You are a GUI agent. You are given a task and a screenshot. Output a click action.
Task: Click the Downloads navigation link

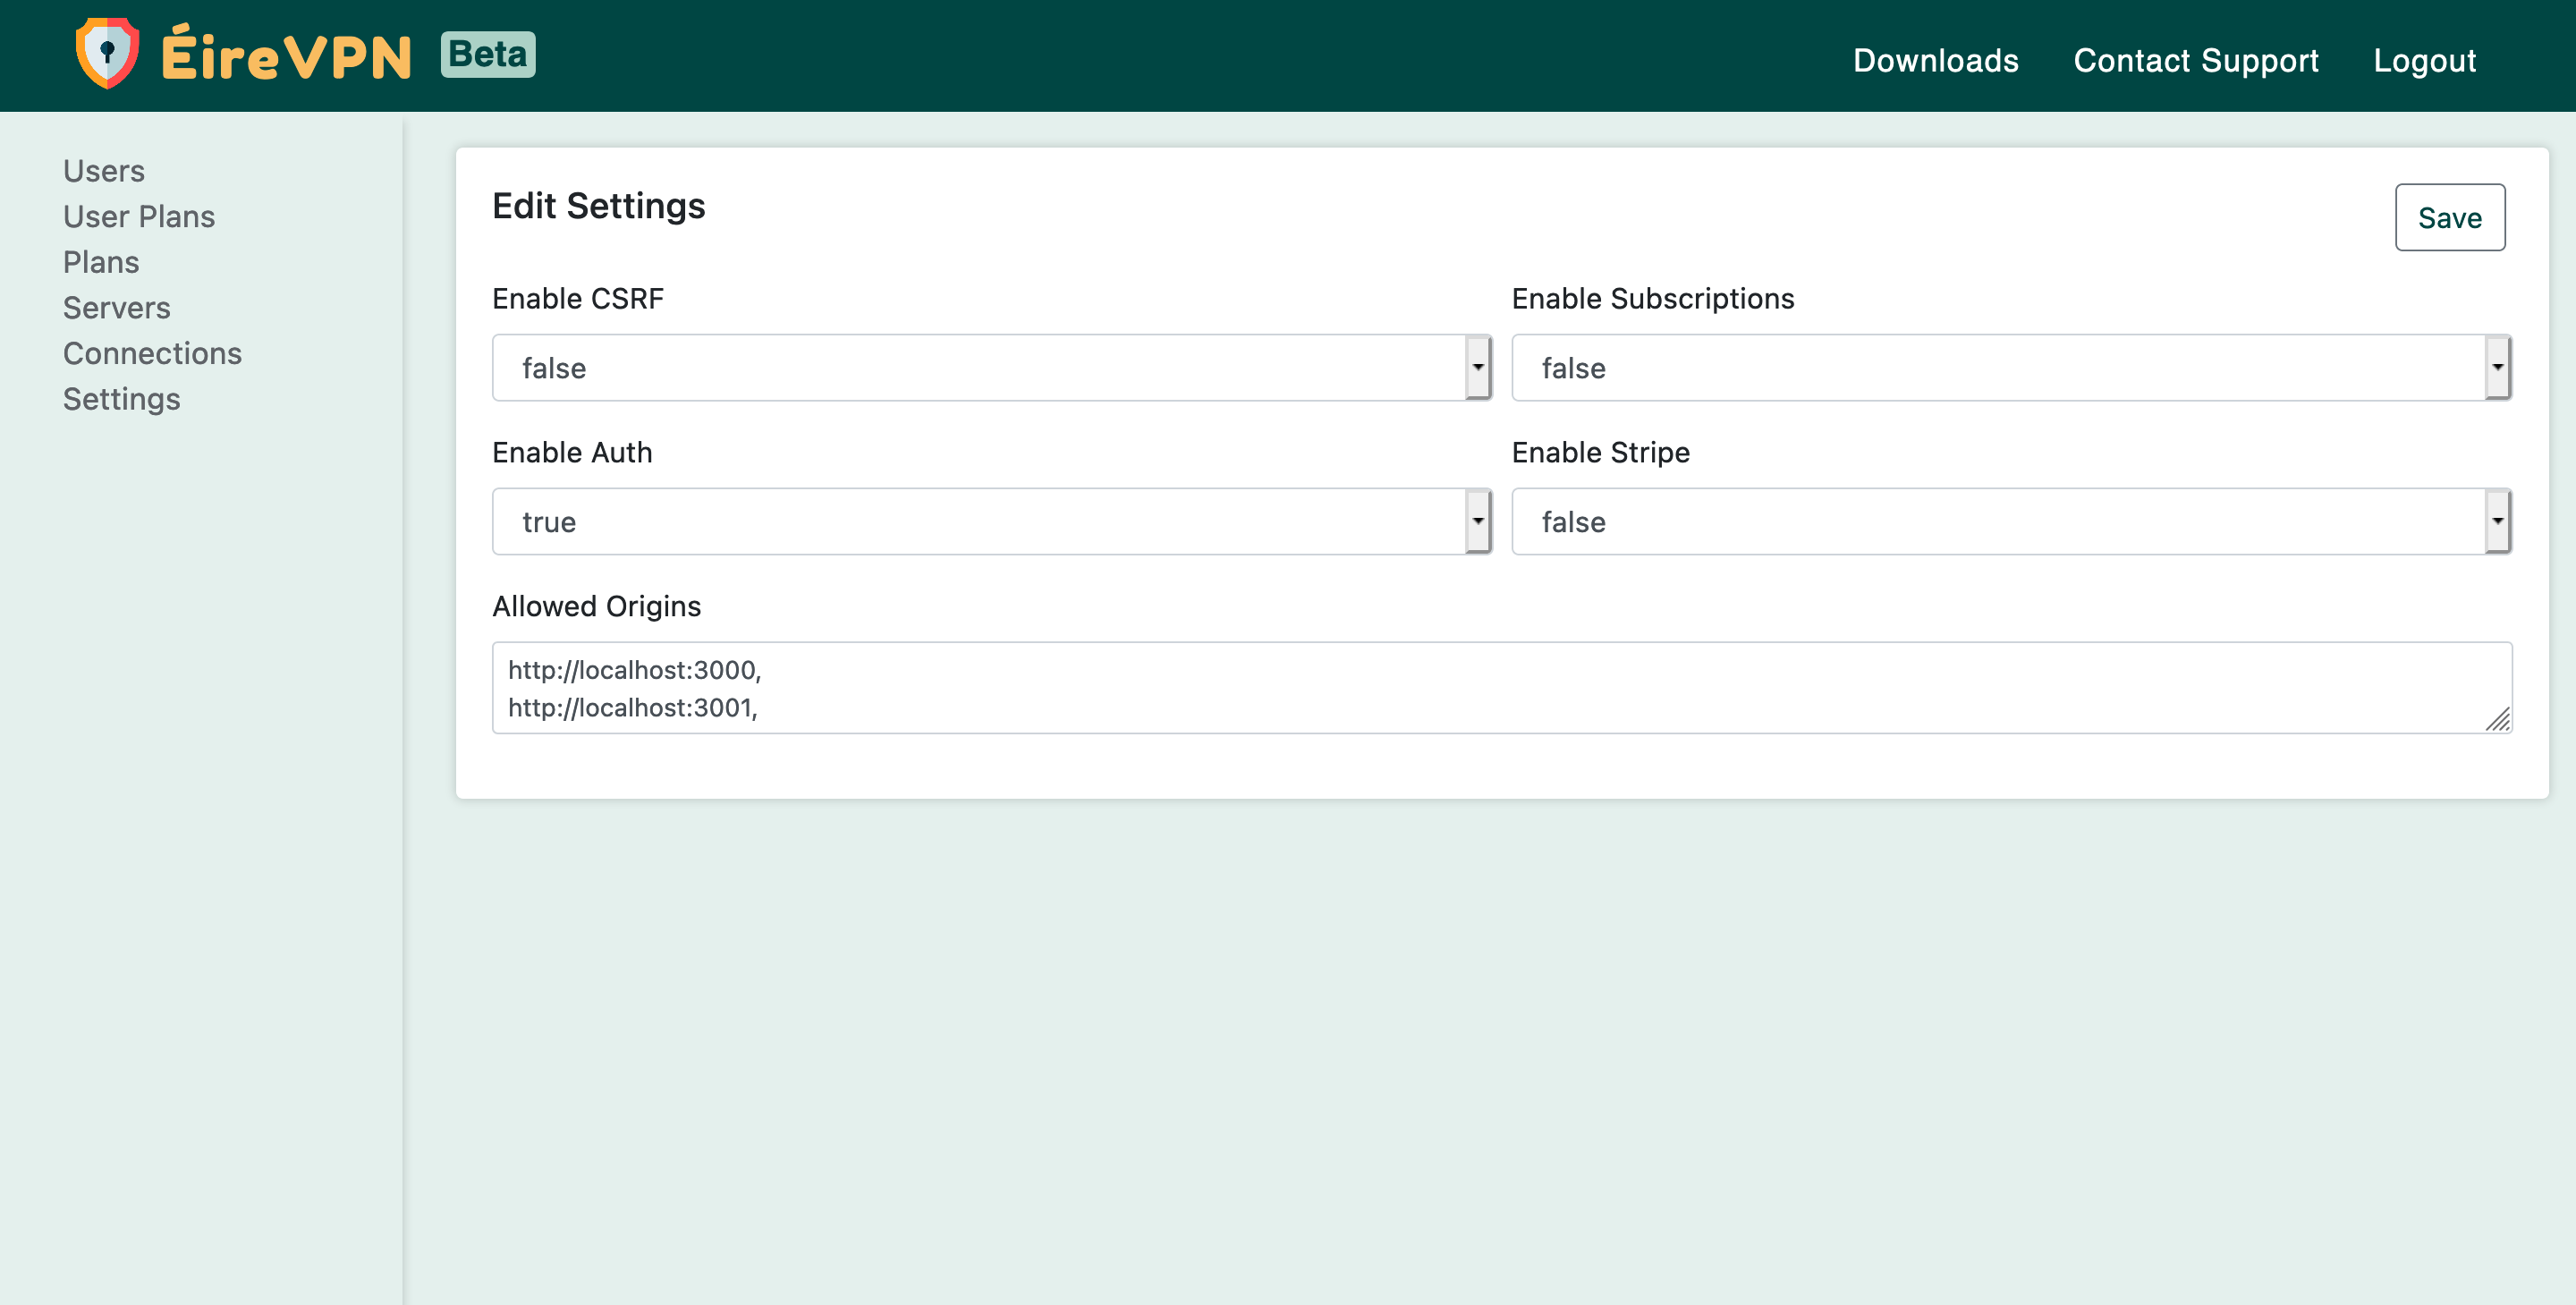pyautogui.click(x=1936, y=58)
